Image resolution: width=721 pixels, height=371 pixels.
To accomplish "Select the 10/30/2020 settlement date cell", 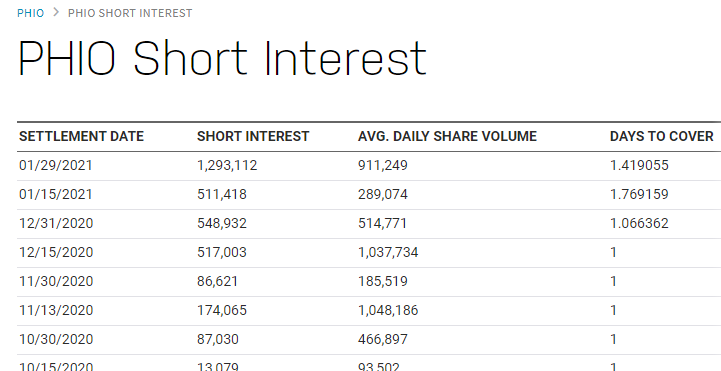I will point(56,339).
